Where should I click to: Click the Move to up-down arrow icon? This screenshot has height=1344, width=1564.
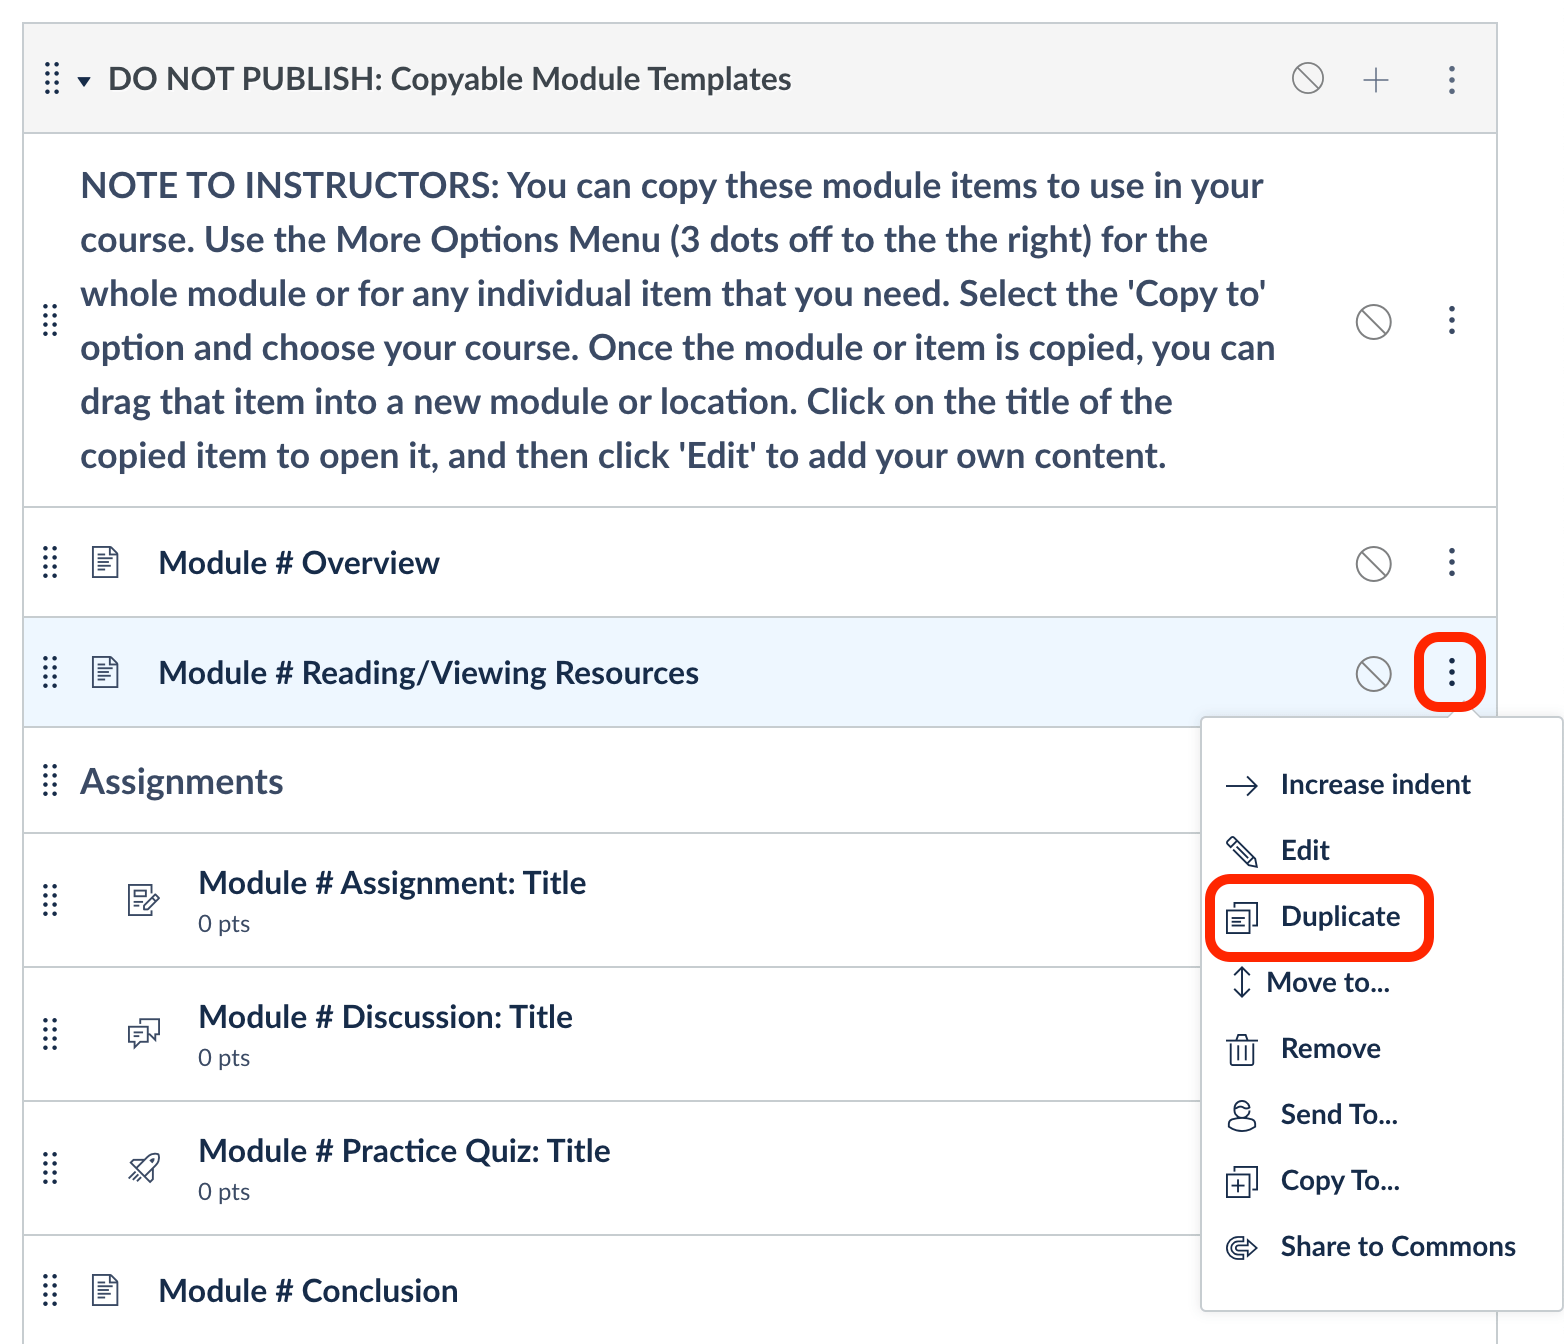(1241, 982)
